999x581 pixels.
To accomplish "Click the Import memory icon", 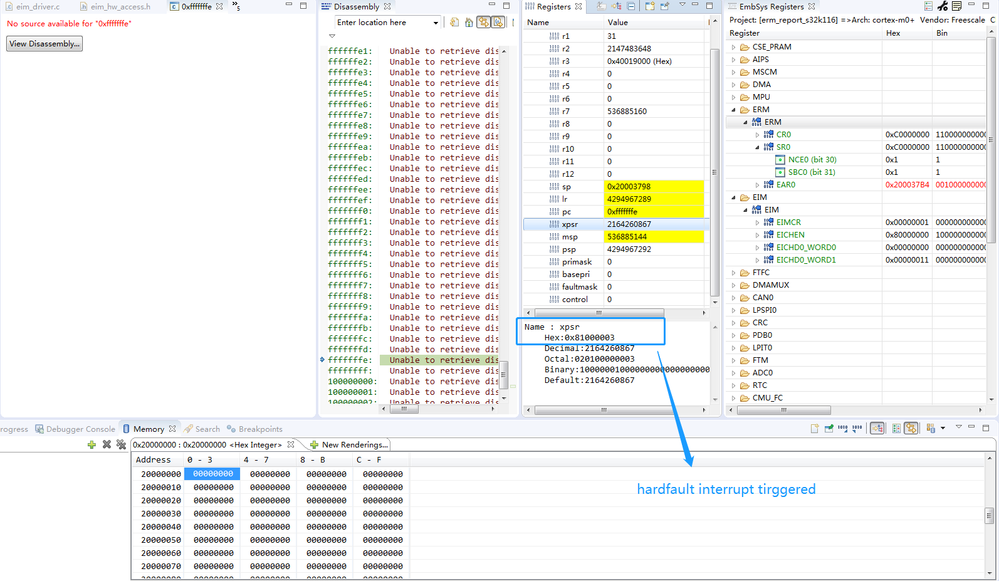I will [843, 429].
